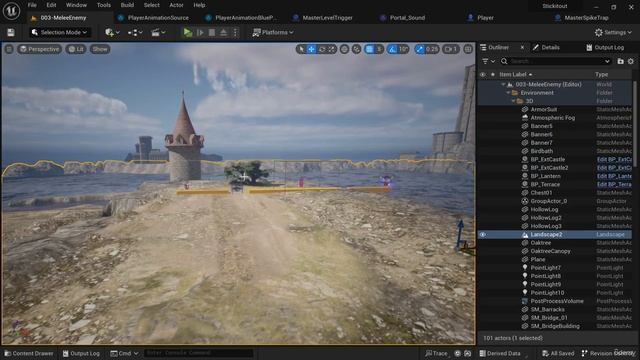Image resolution: width=640 pixels, height=360 pixels.
Task: Toggle scale snapping on or off
Action: click(x=419, y=49)
